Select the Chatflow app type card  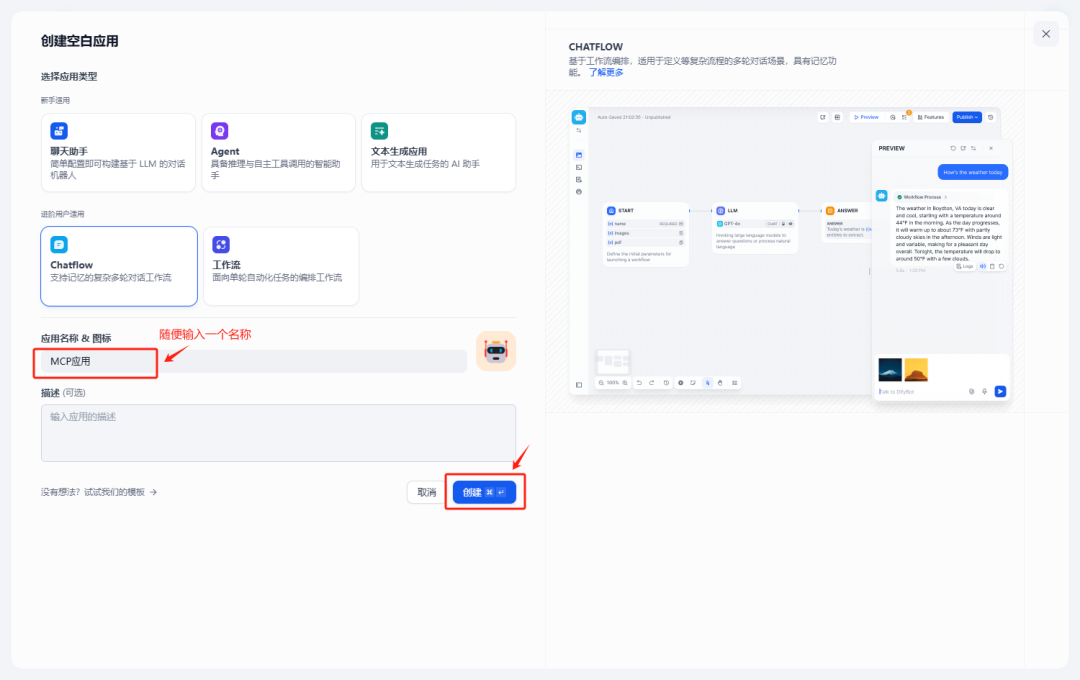point(119,266)
